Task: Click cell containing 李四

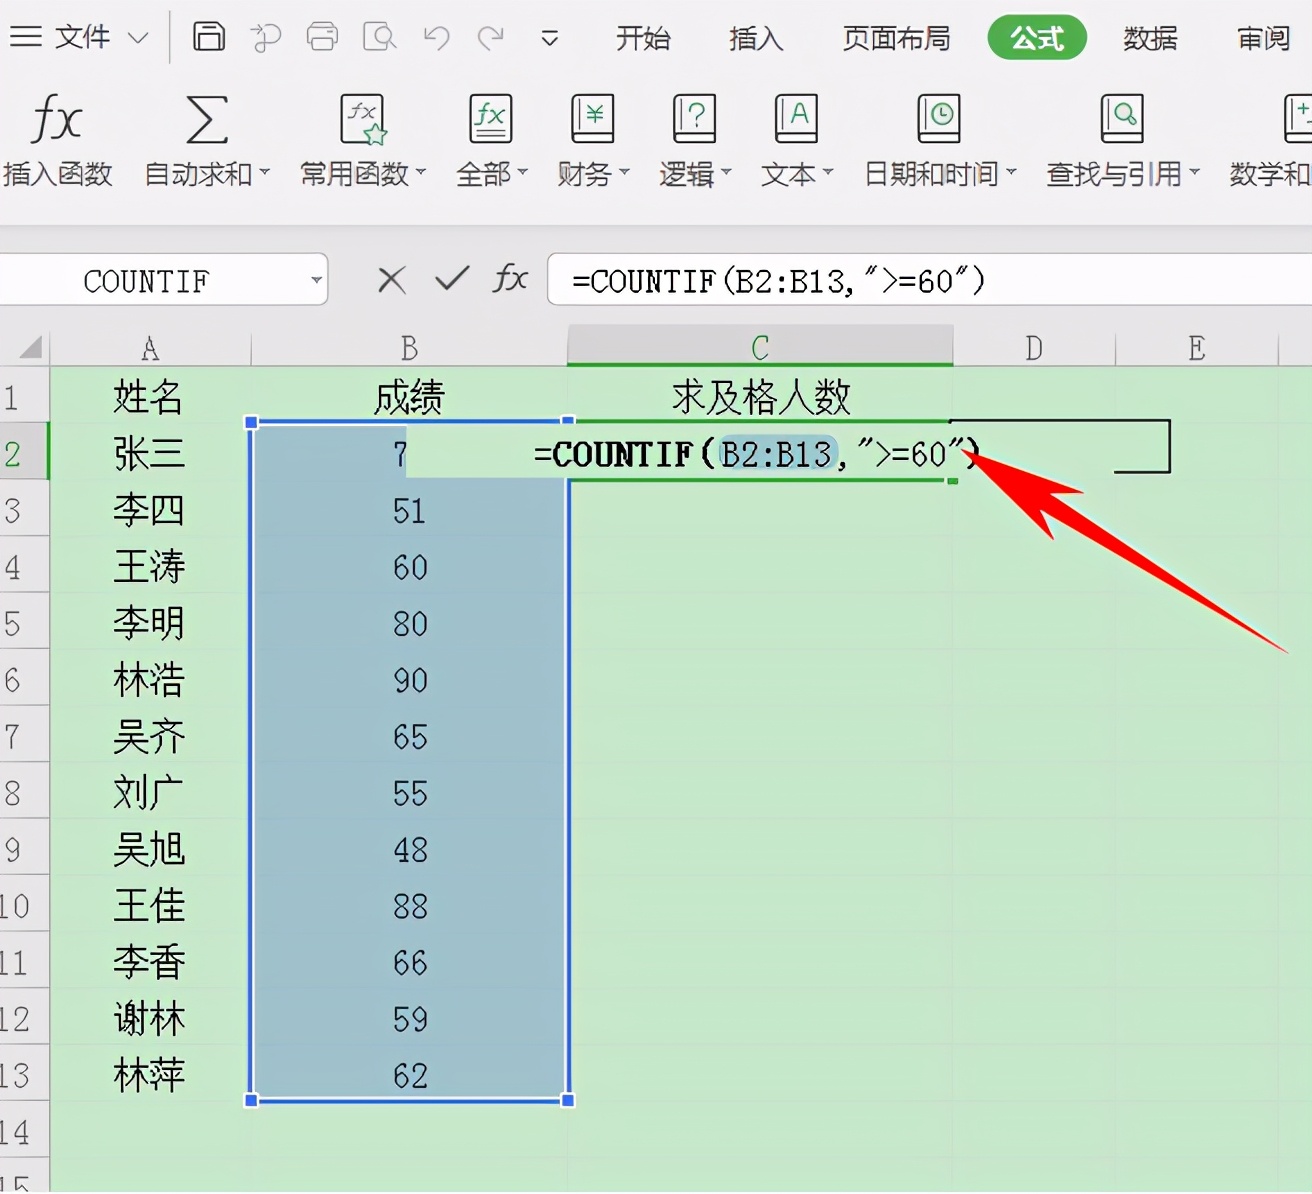Action: pyautogui.click(x=148, y=510)
